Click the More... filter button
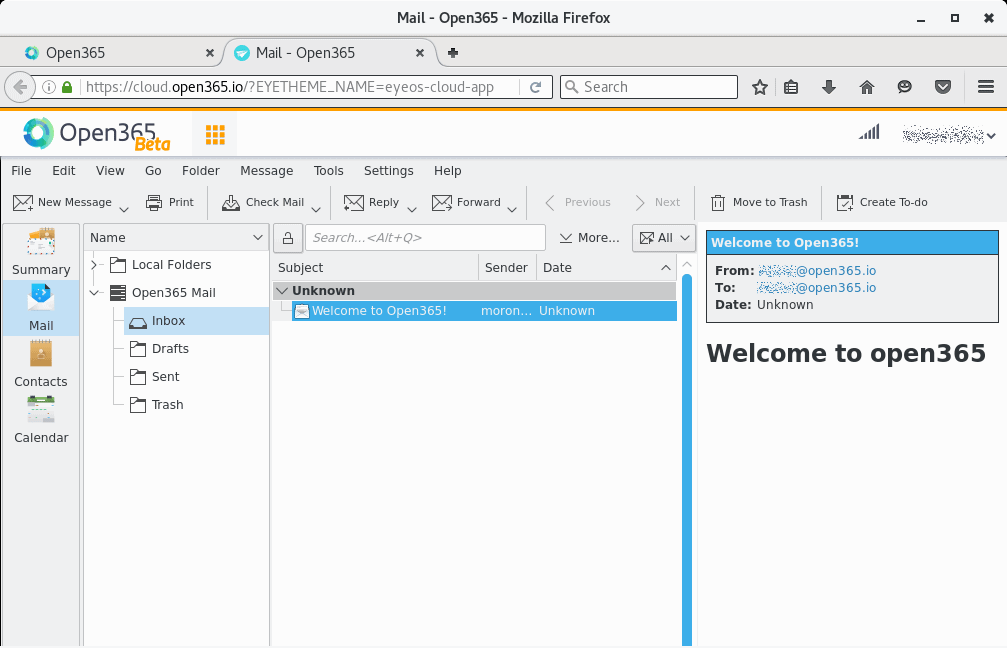 tap(590, 238)
